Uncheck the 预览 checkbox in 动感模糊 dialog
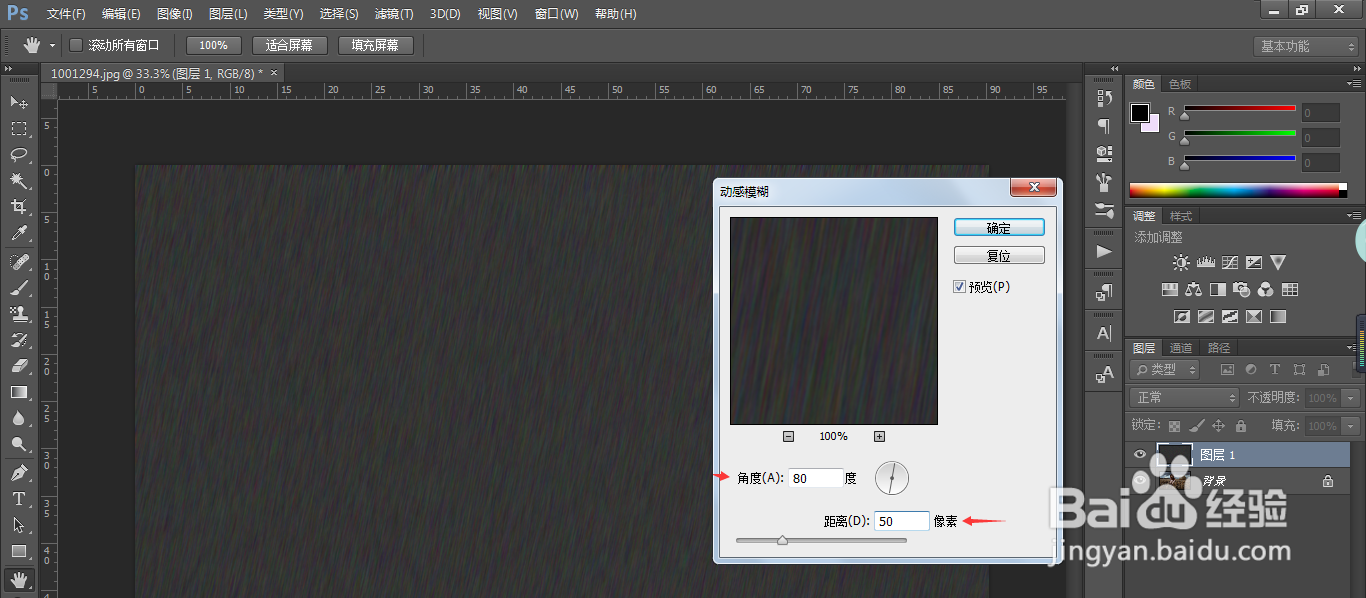Image resolution: width=1366 pixels, height=598 pixels. click(x=959, y=286)
